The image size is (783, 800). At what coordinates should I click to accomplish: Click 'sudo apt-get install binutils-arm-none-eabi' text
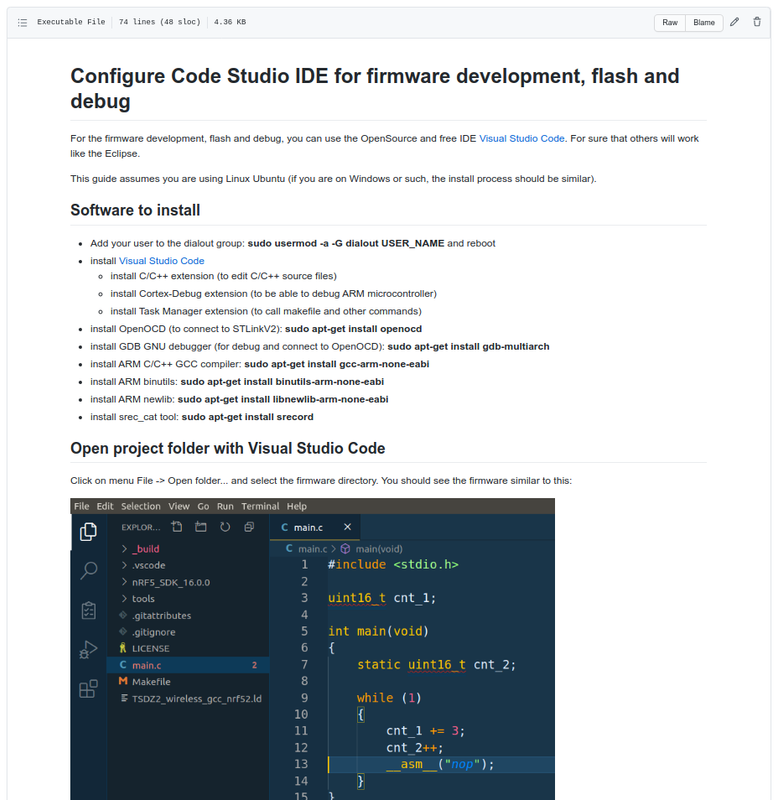[x=282, y=382]
